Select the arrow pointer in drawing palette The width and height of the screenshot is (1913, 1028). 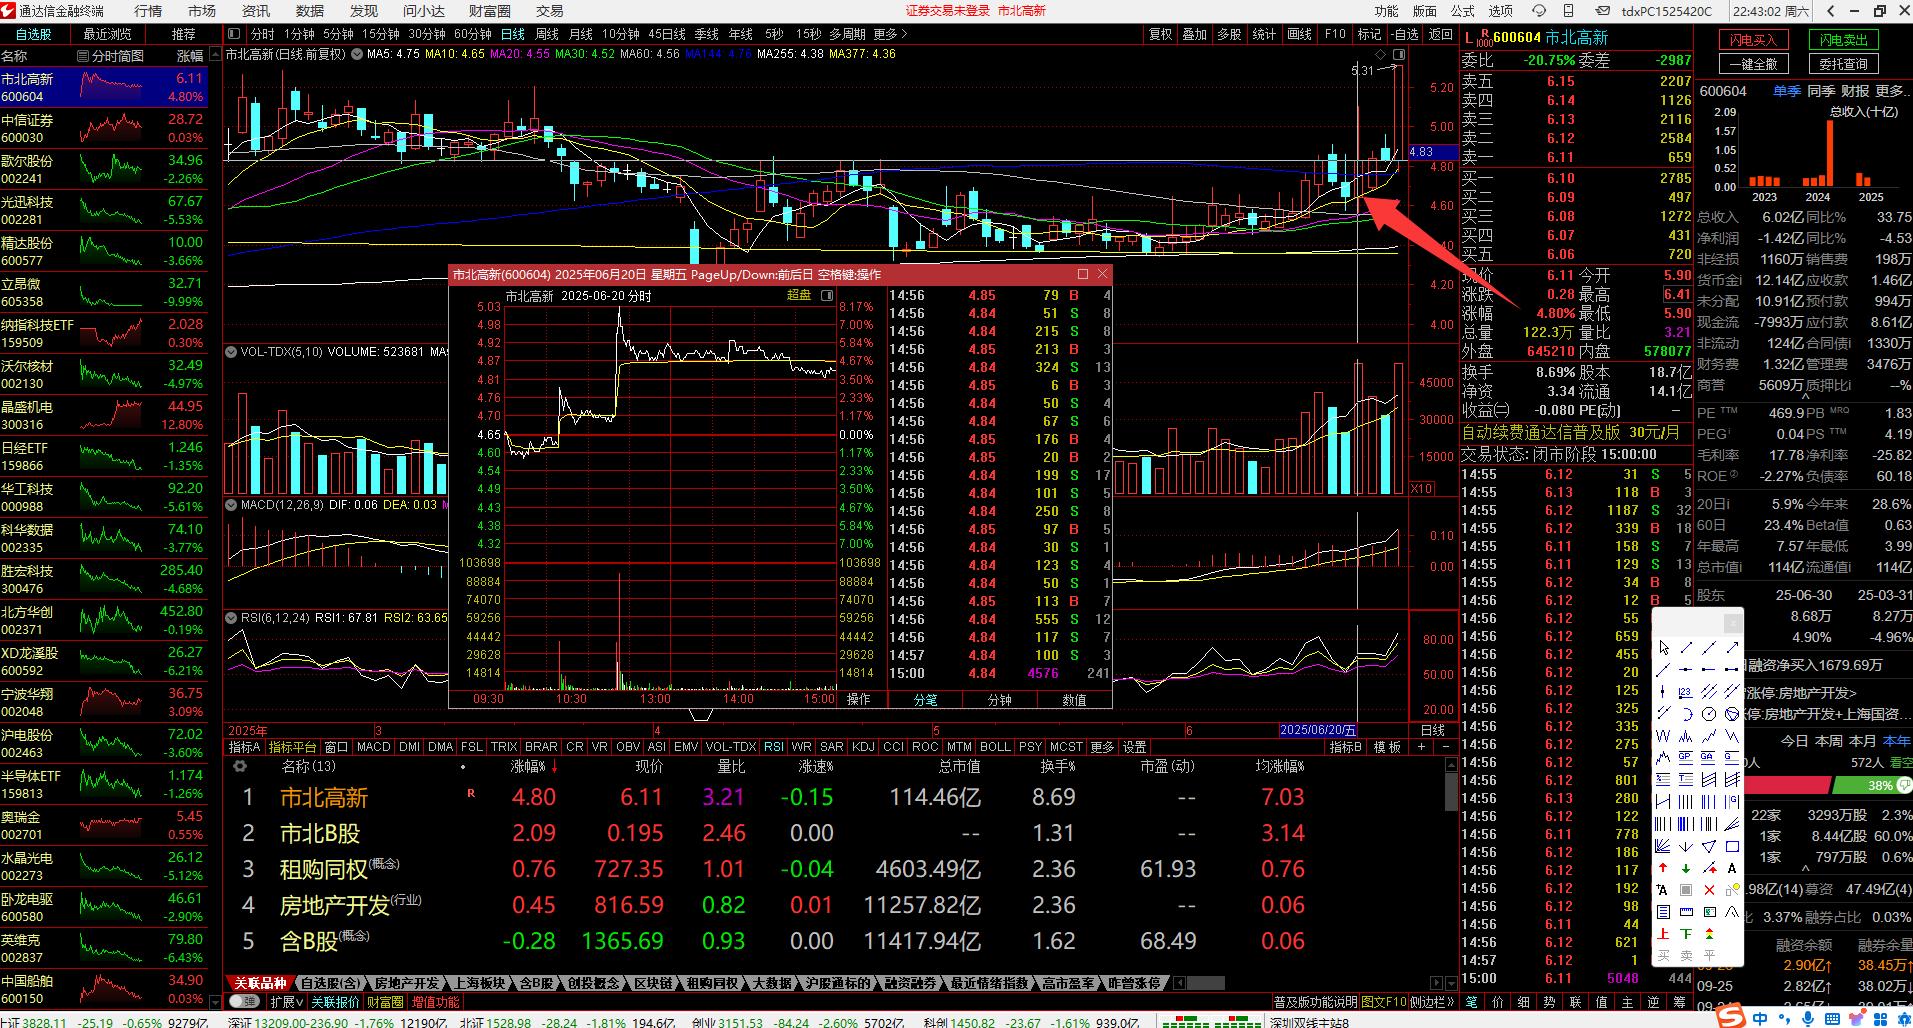pyautogui.click(x=1663, y=648)
